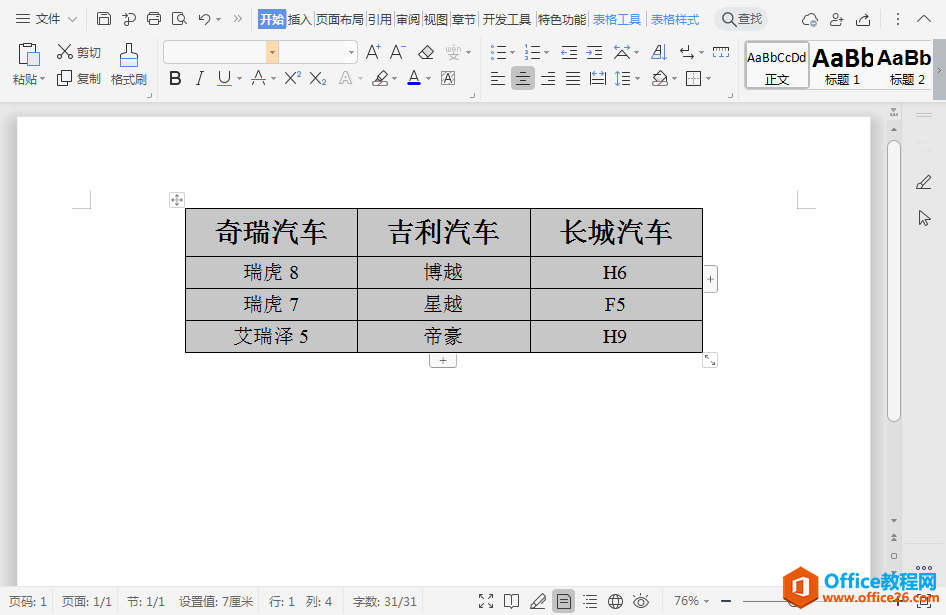Open cloud sync status icon

(810, 19)
